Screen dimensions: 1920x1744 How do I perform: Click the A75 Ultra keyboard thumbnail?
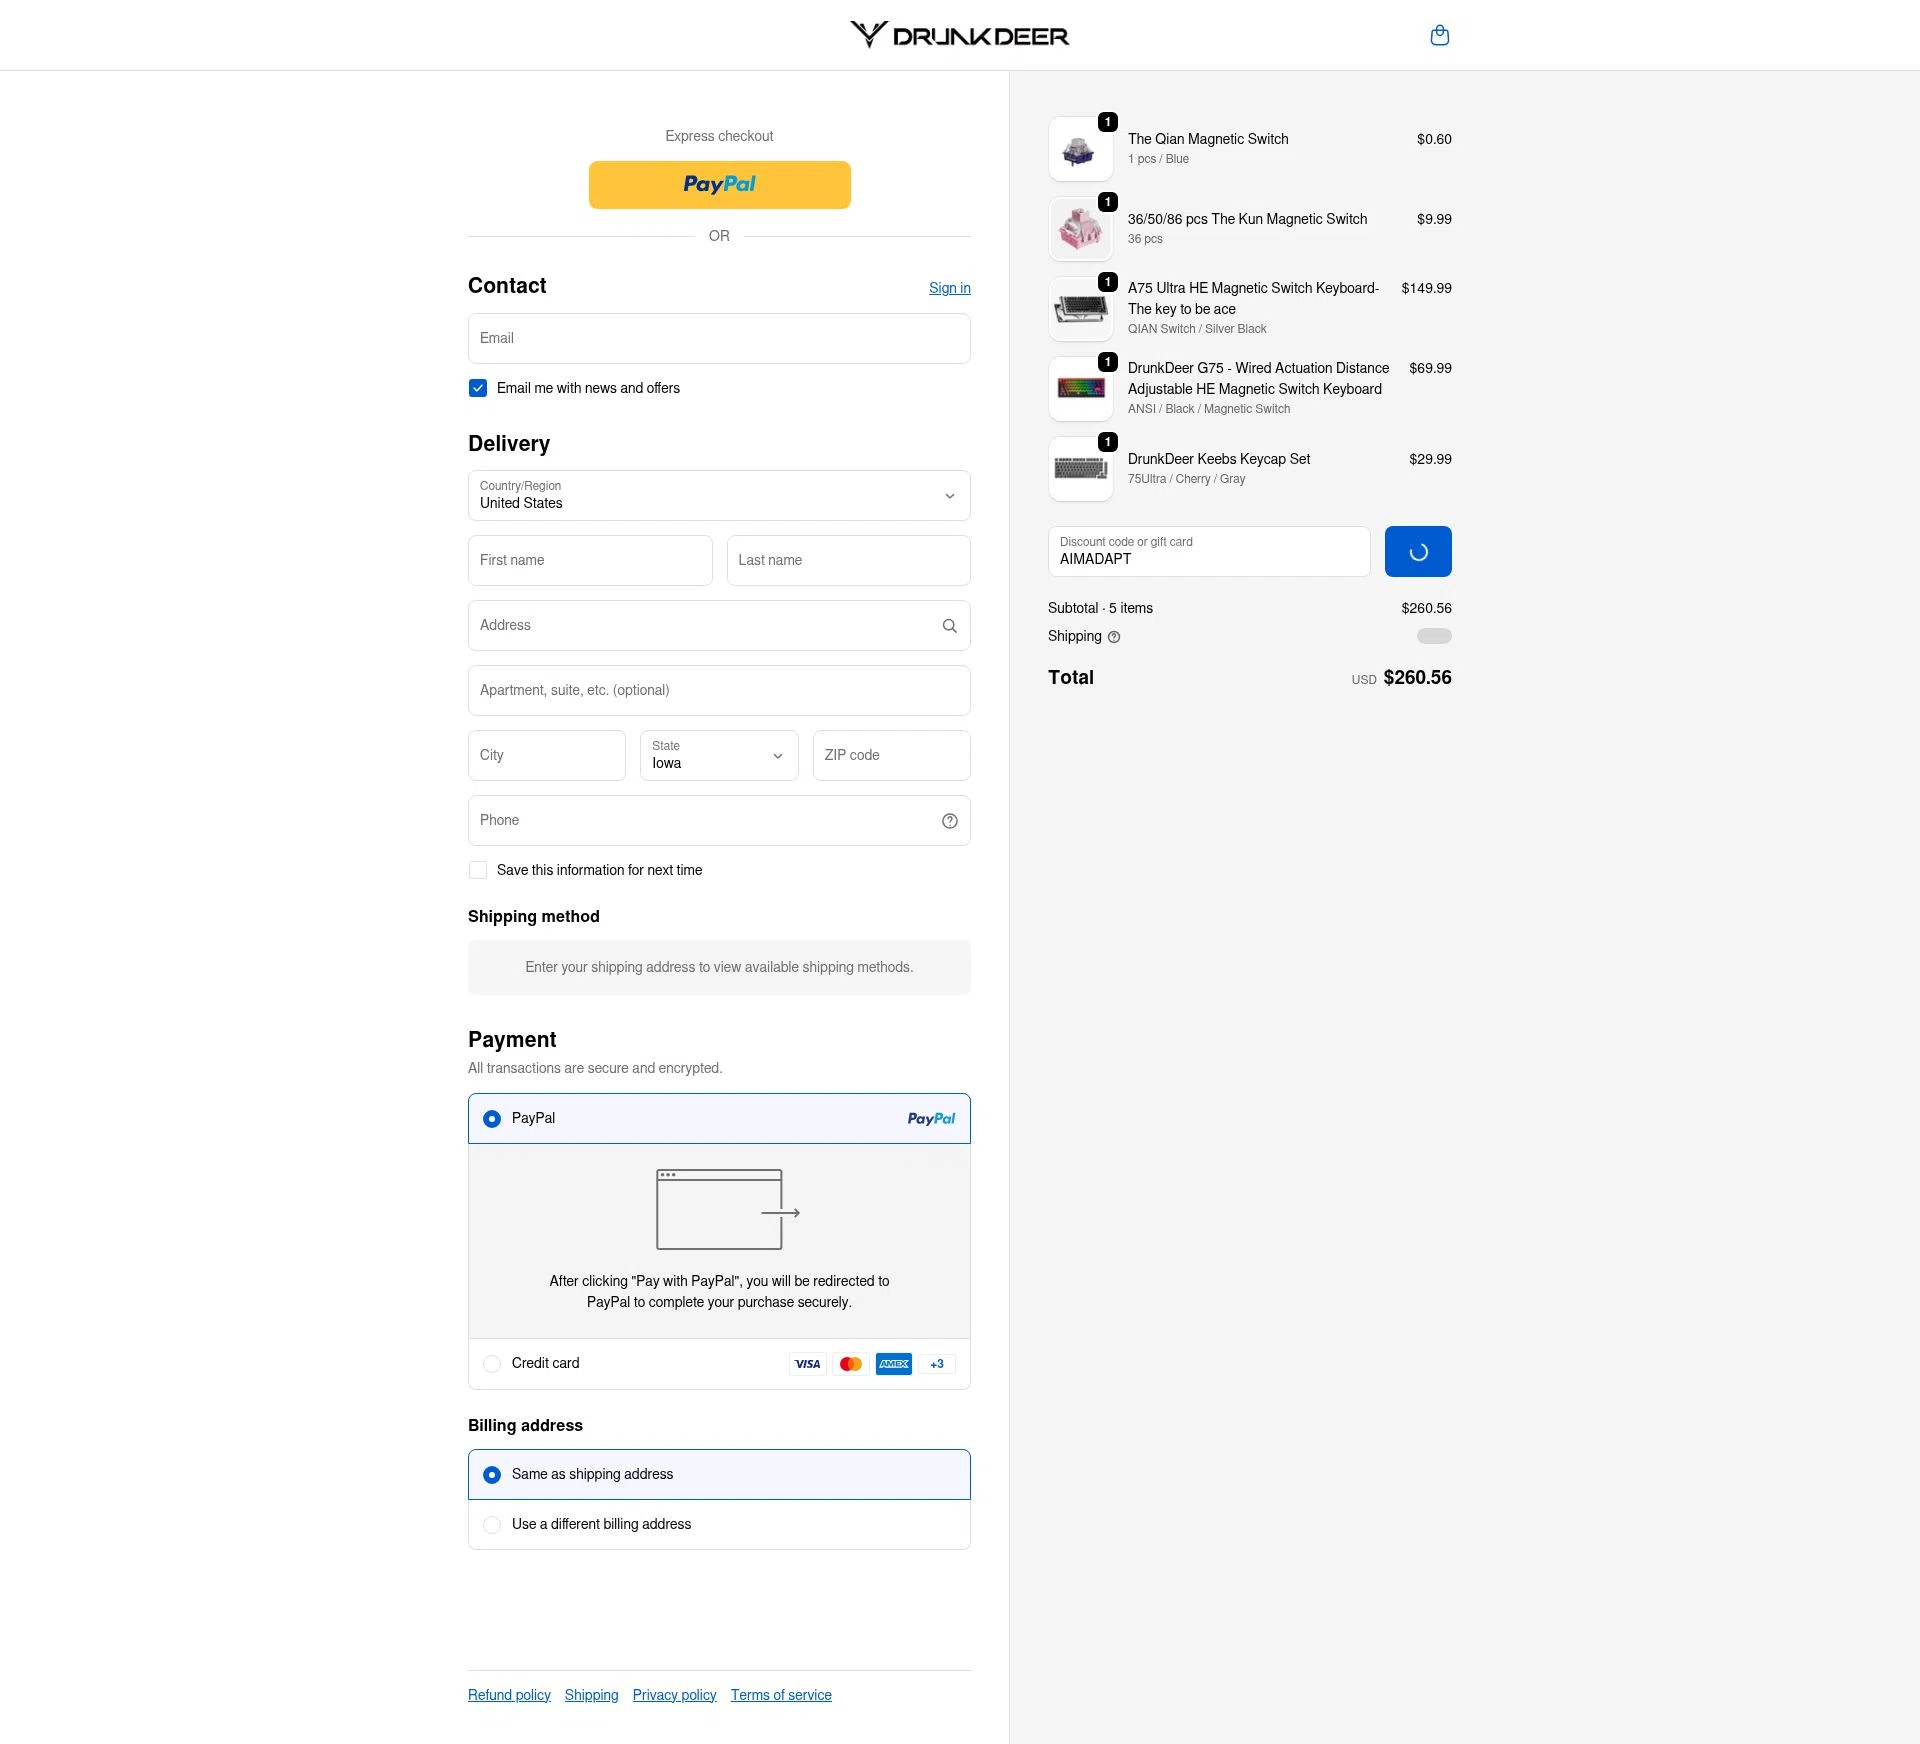(1080, 309)
